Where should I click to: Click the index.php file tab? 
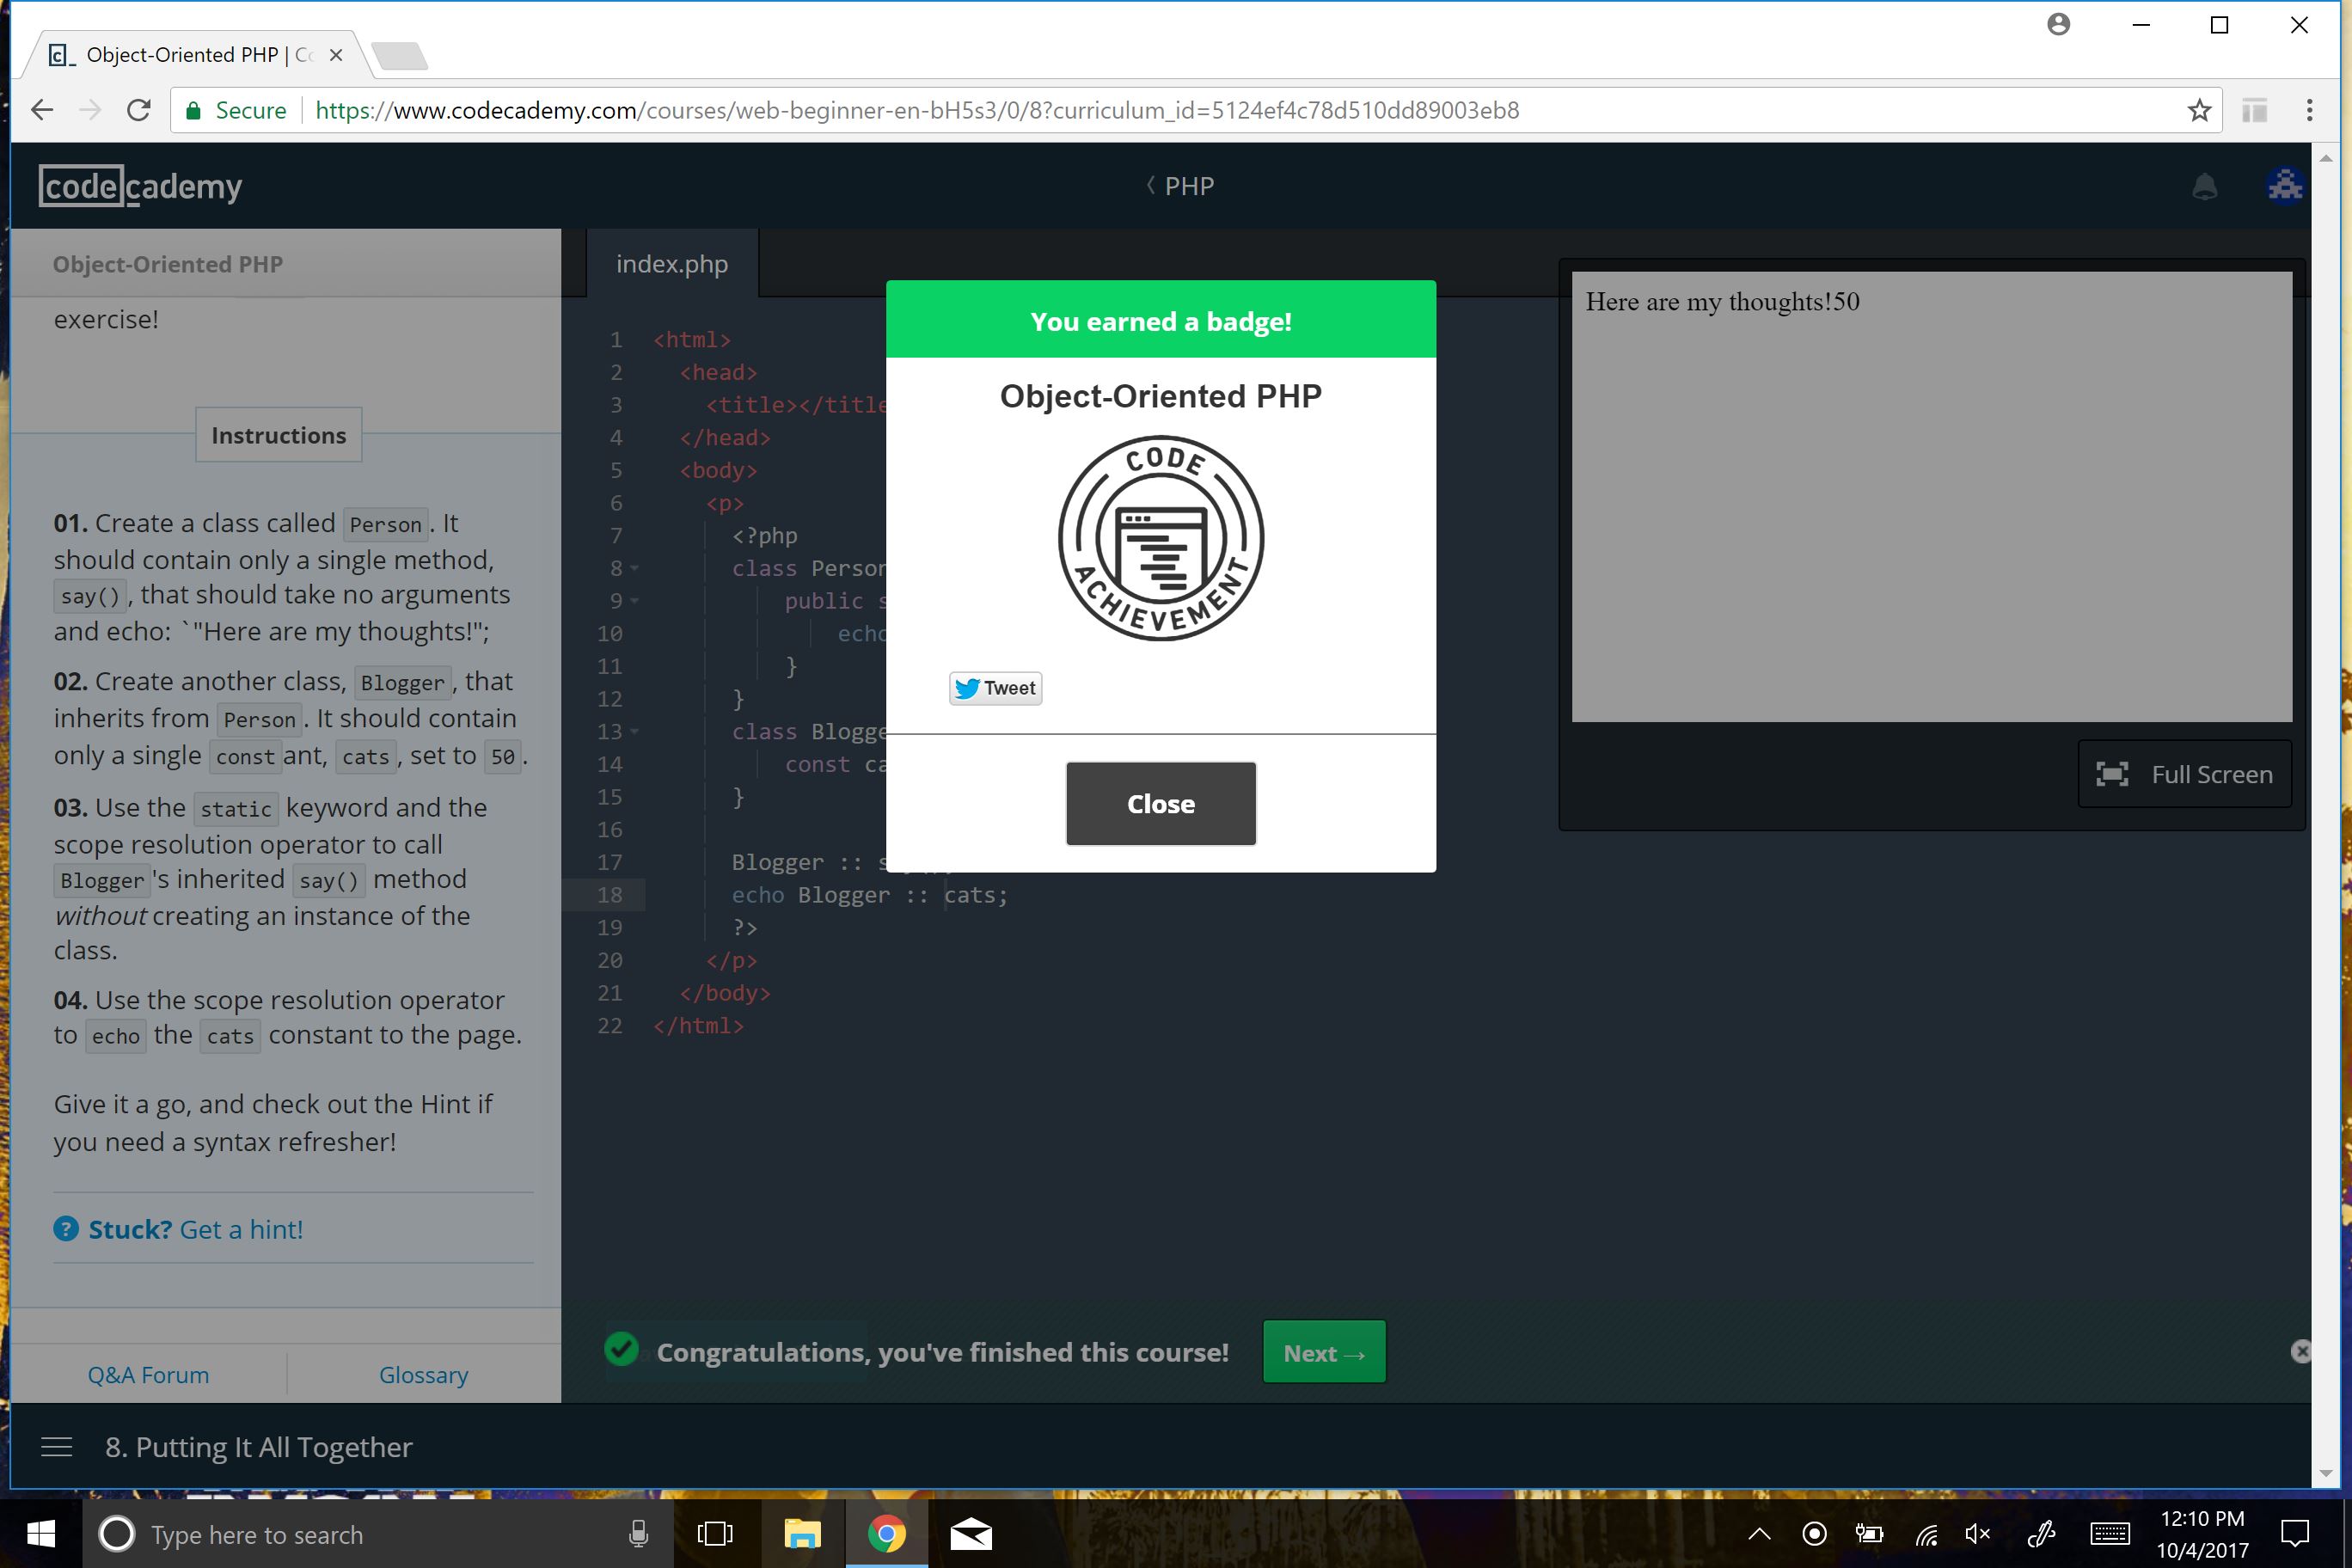pyautogui.click(x=672, y=262)
